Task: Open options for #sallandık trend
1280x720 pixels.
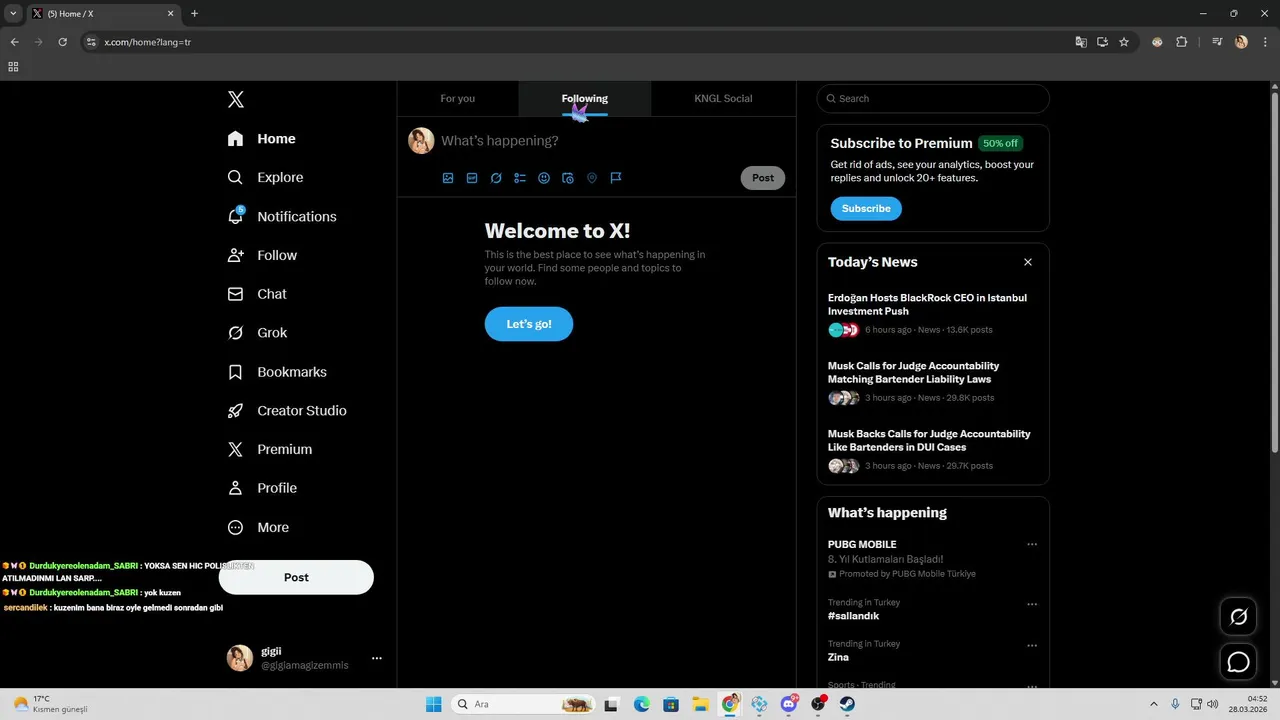Action: pos(1032,604)
